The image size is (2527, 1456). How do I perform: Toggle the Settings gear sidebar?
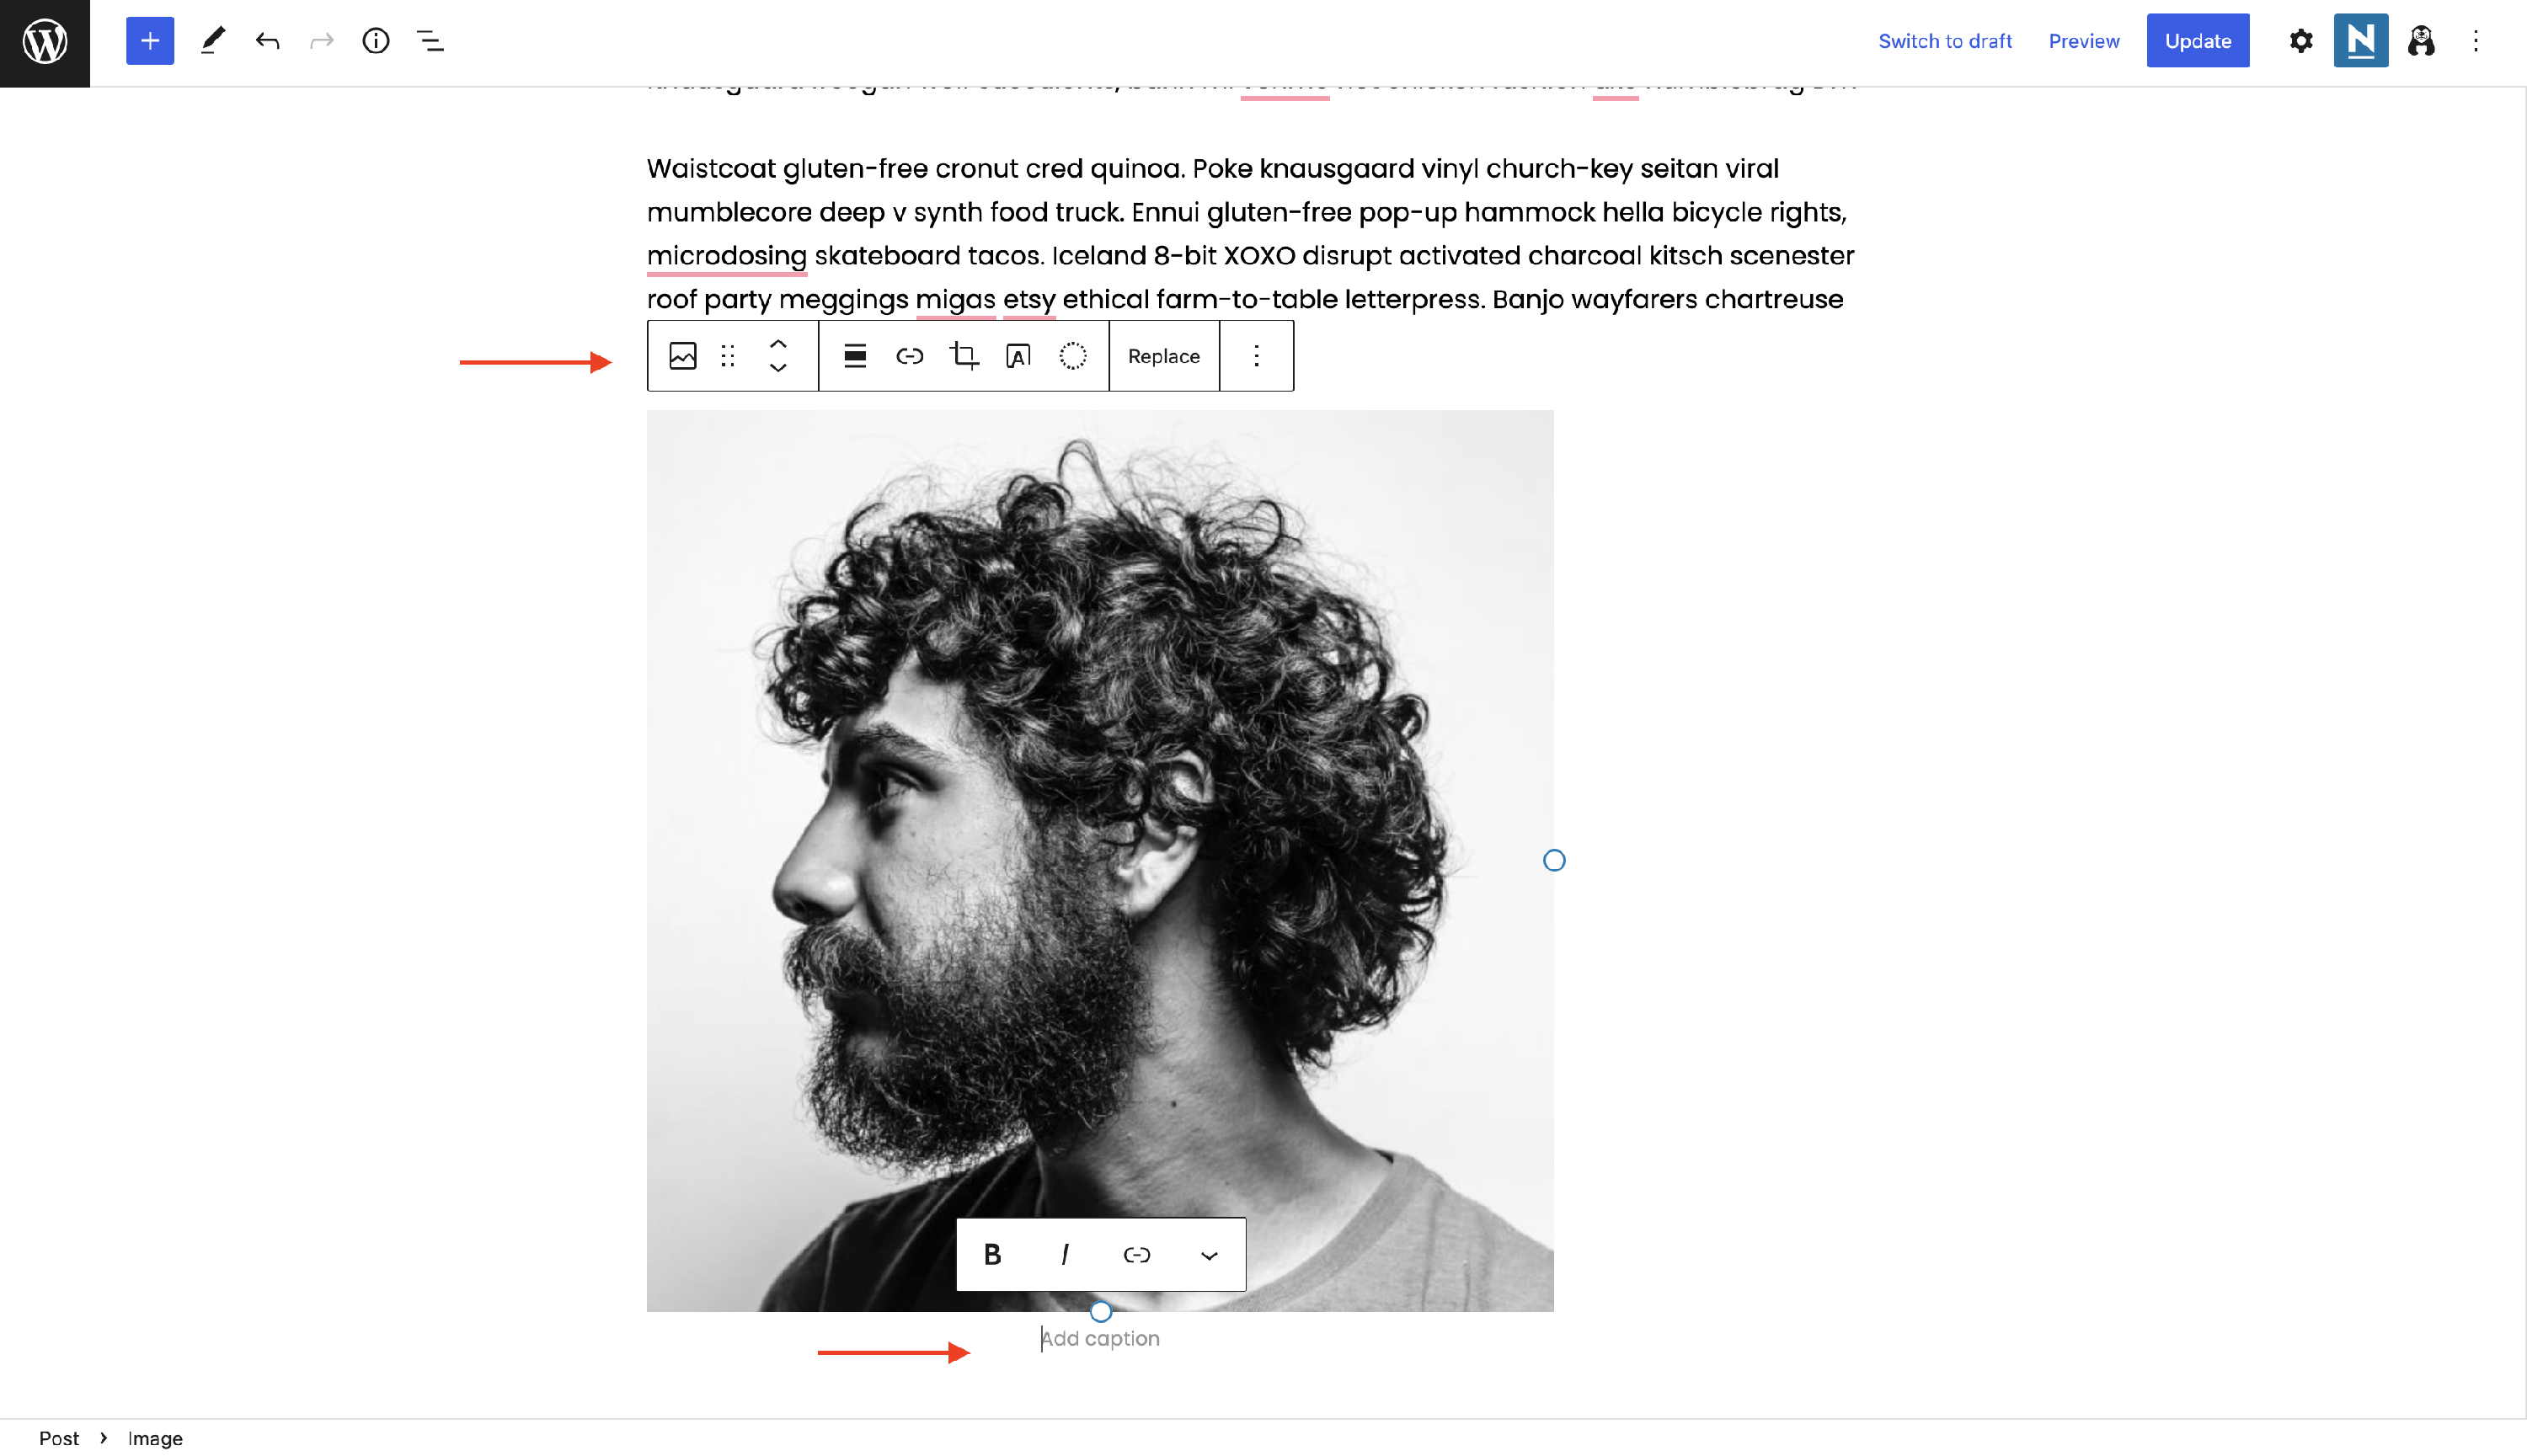(2301, 41)
